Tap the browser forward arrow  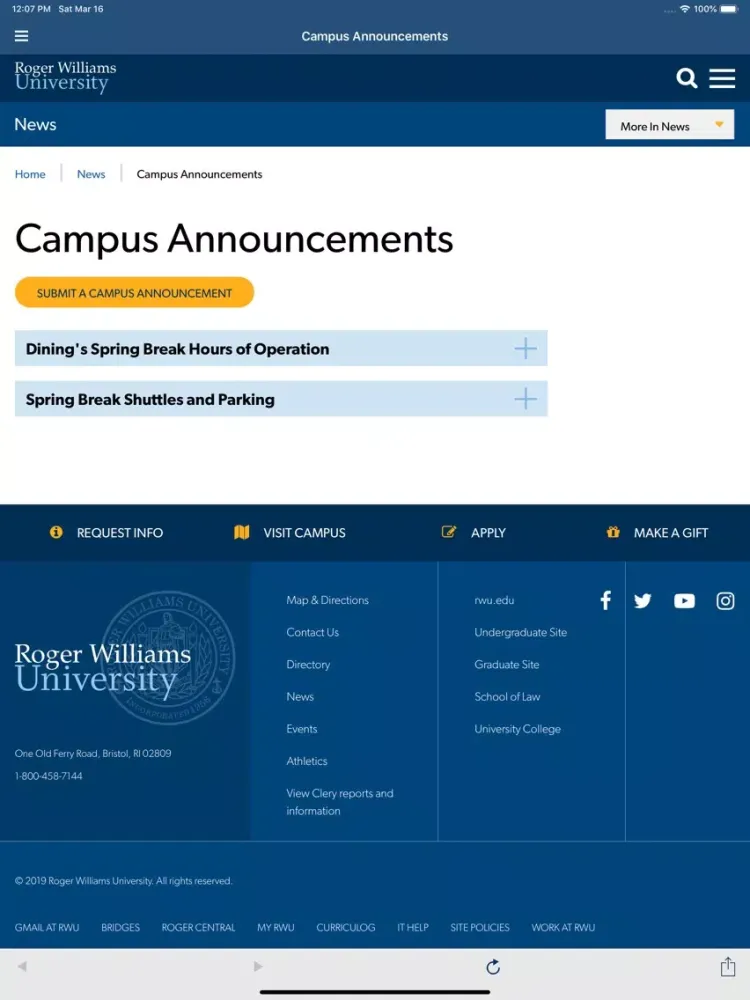tap(258, 966)
